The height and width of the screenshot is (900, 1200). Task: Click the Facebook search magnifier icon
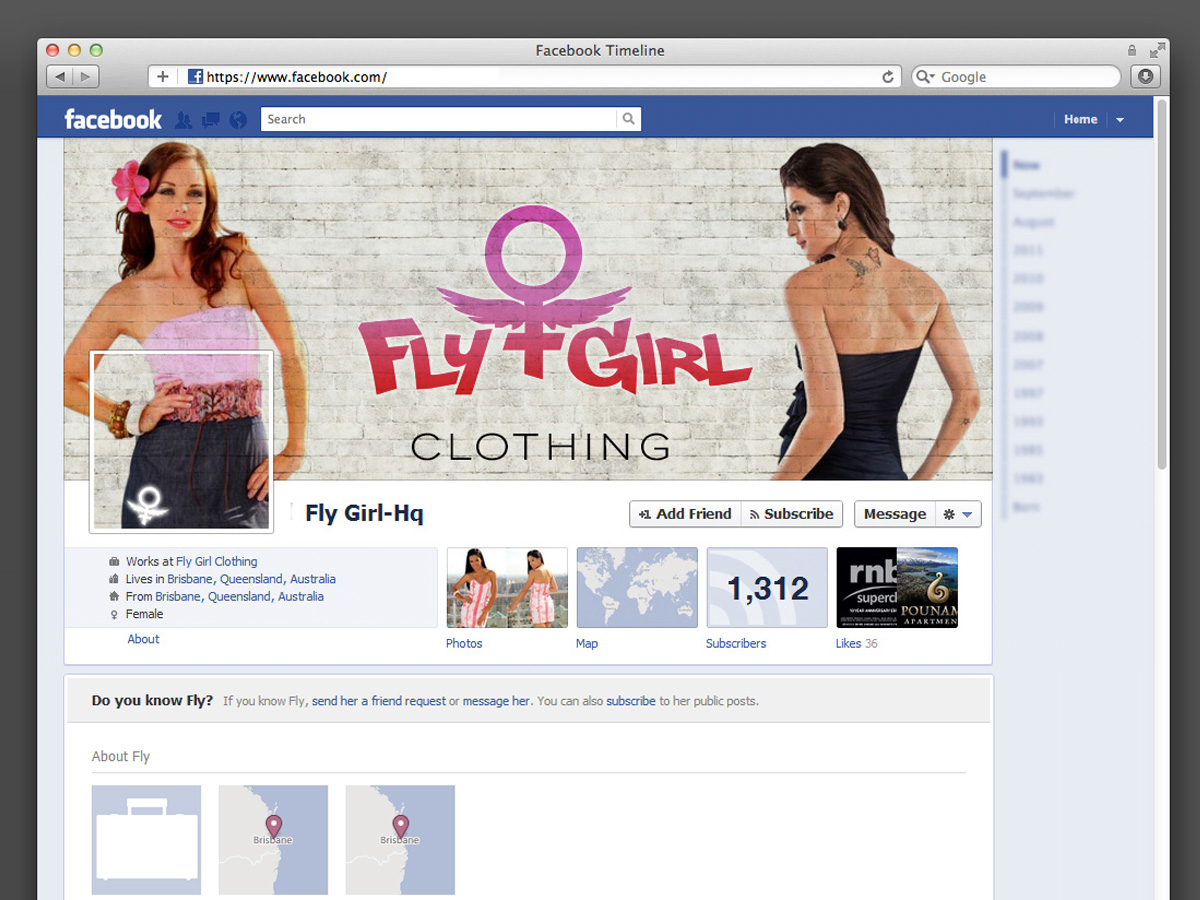[x=628, y=119]
